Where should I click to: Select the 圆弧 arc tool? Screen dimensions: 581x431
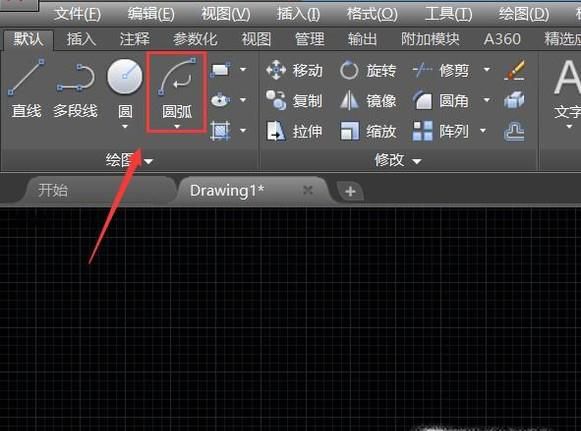tap(177, 88)
